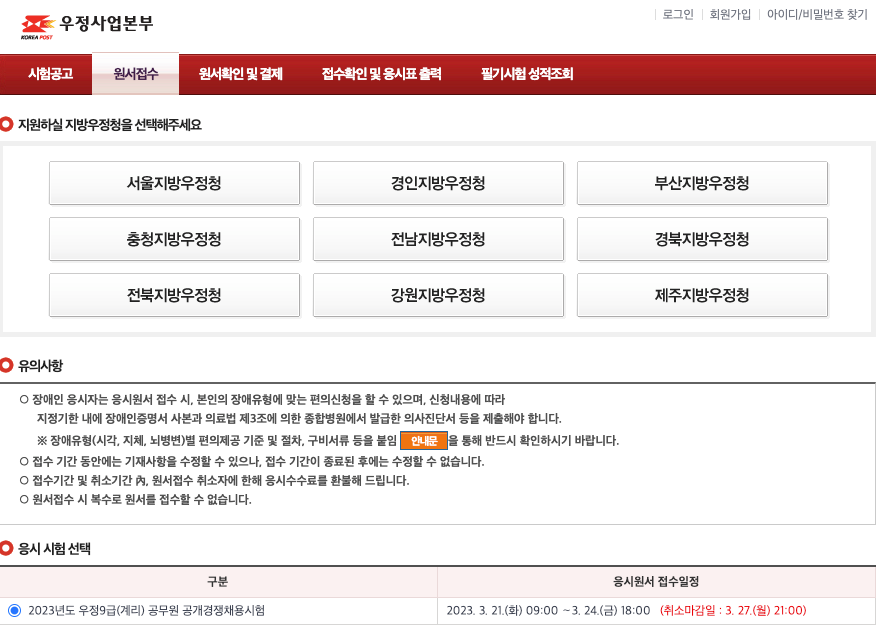The height and width of the screenshot is (636, 893).
Task: Open the 필기시험 성적조회 menu tab
Action: 527,74
